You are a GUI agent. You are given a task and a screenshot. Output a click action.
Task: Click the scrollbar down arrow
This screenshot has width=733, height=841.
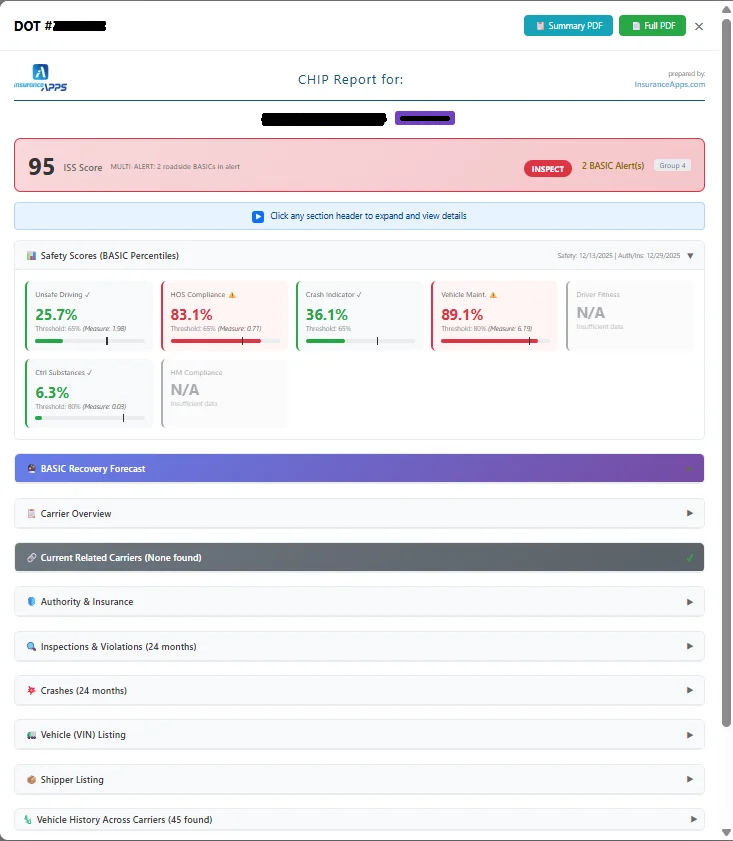point(727,831)
